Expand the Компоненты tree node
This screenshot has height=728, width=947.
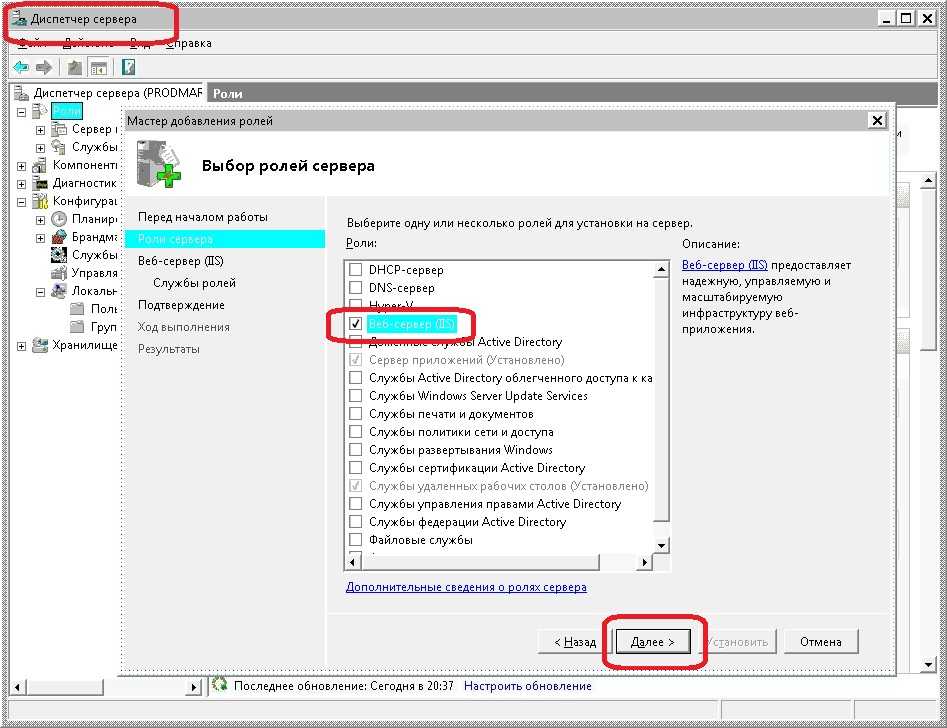coord(22,165)
